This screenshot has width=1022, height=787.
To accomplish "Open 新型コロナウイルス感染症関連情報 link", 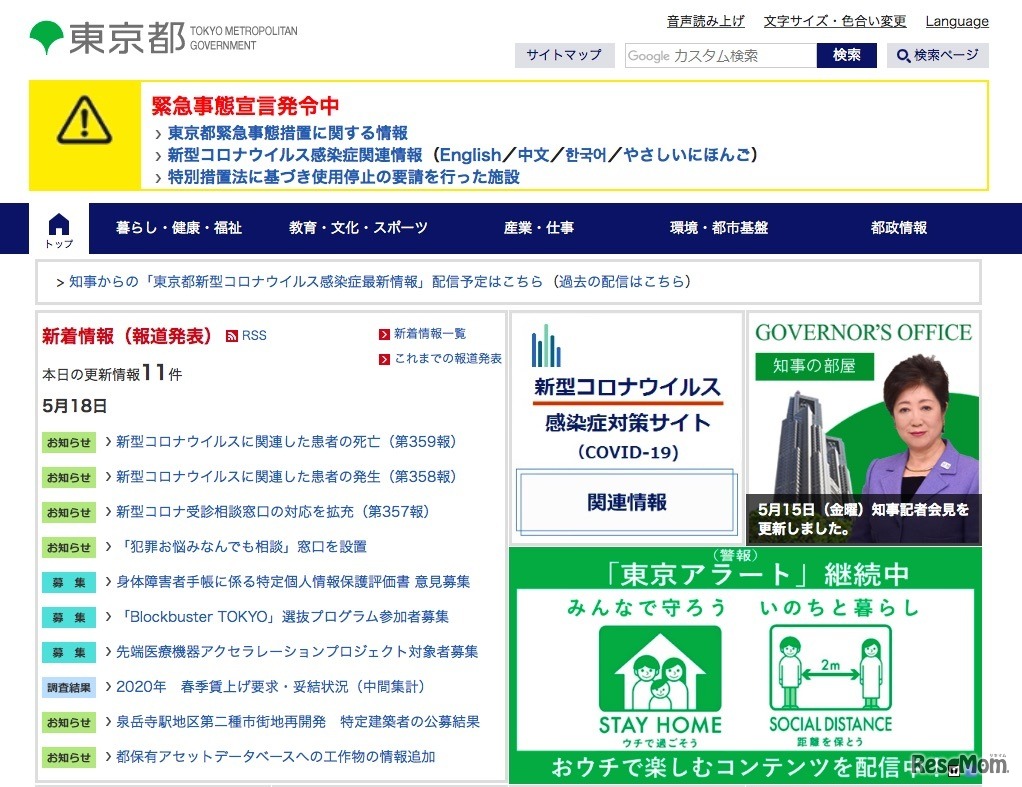I will pyautogui.click(x=295, y=155).
